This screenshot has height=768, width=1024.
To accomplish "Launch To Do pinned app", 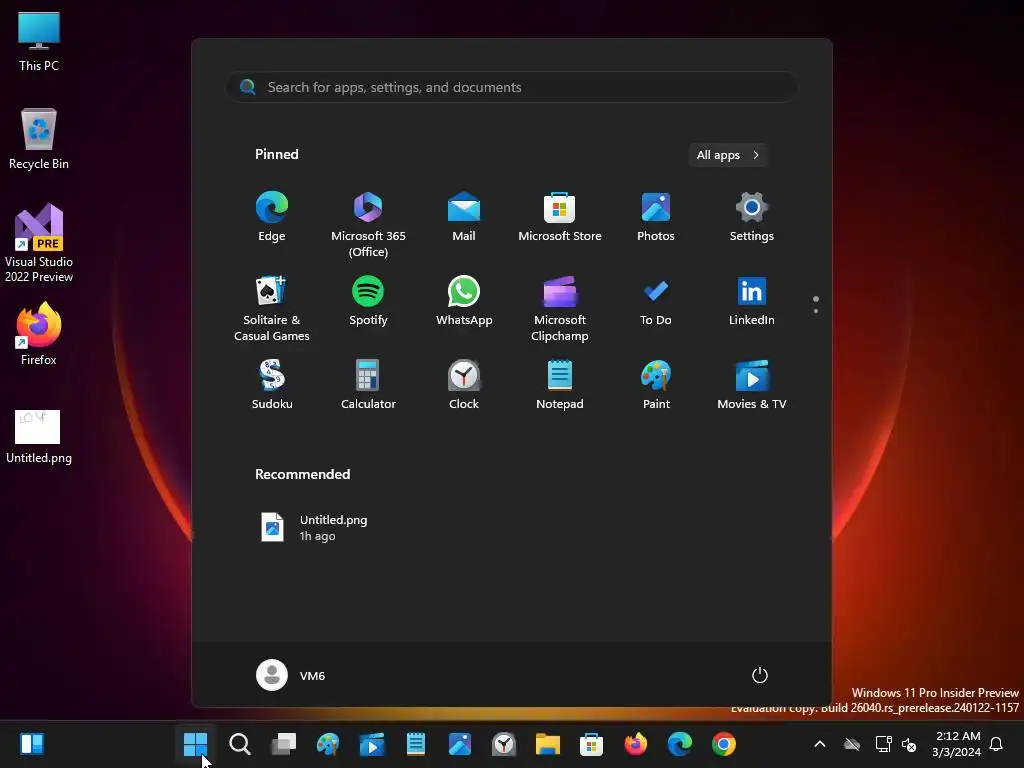I will tap(656, 301).
